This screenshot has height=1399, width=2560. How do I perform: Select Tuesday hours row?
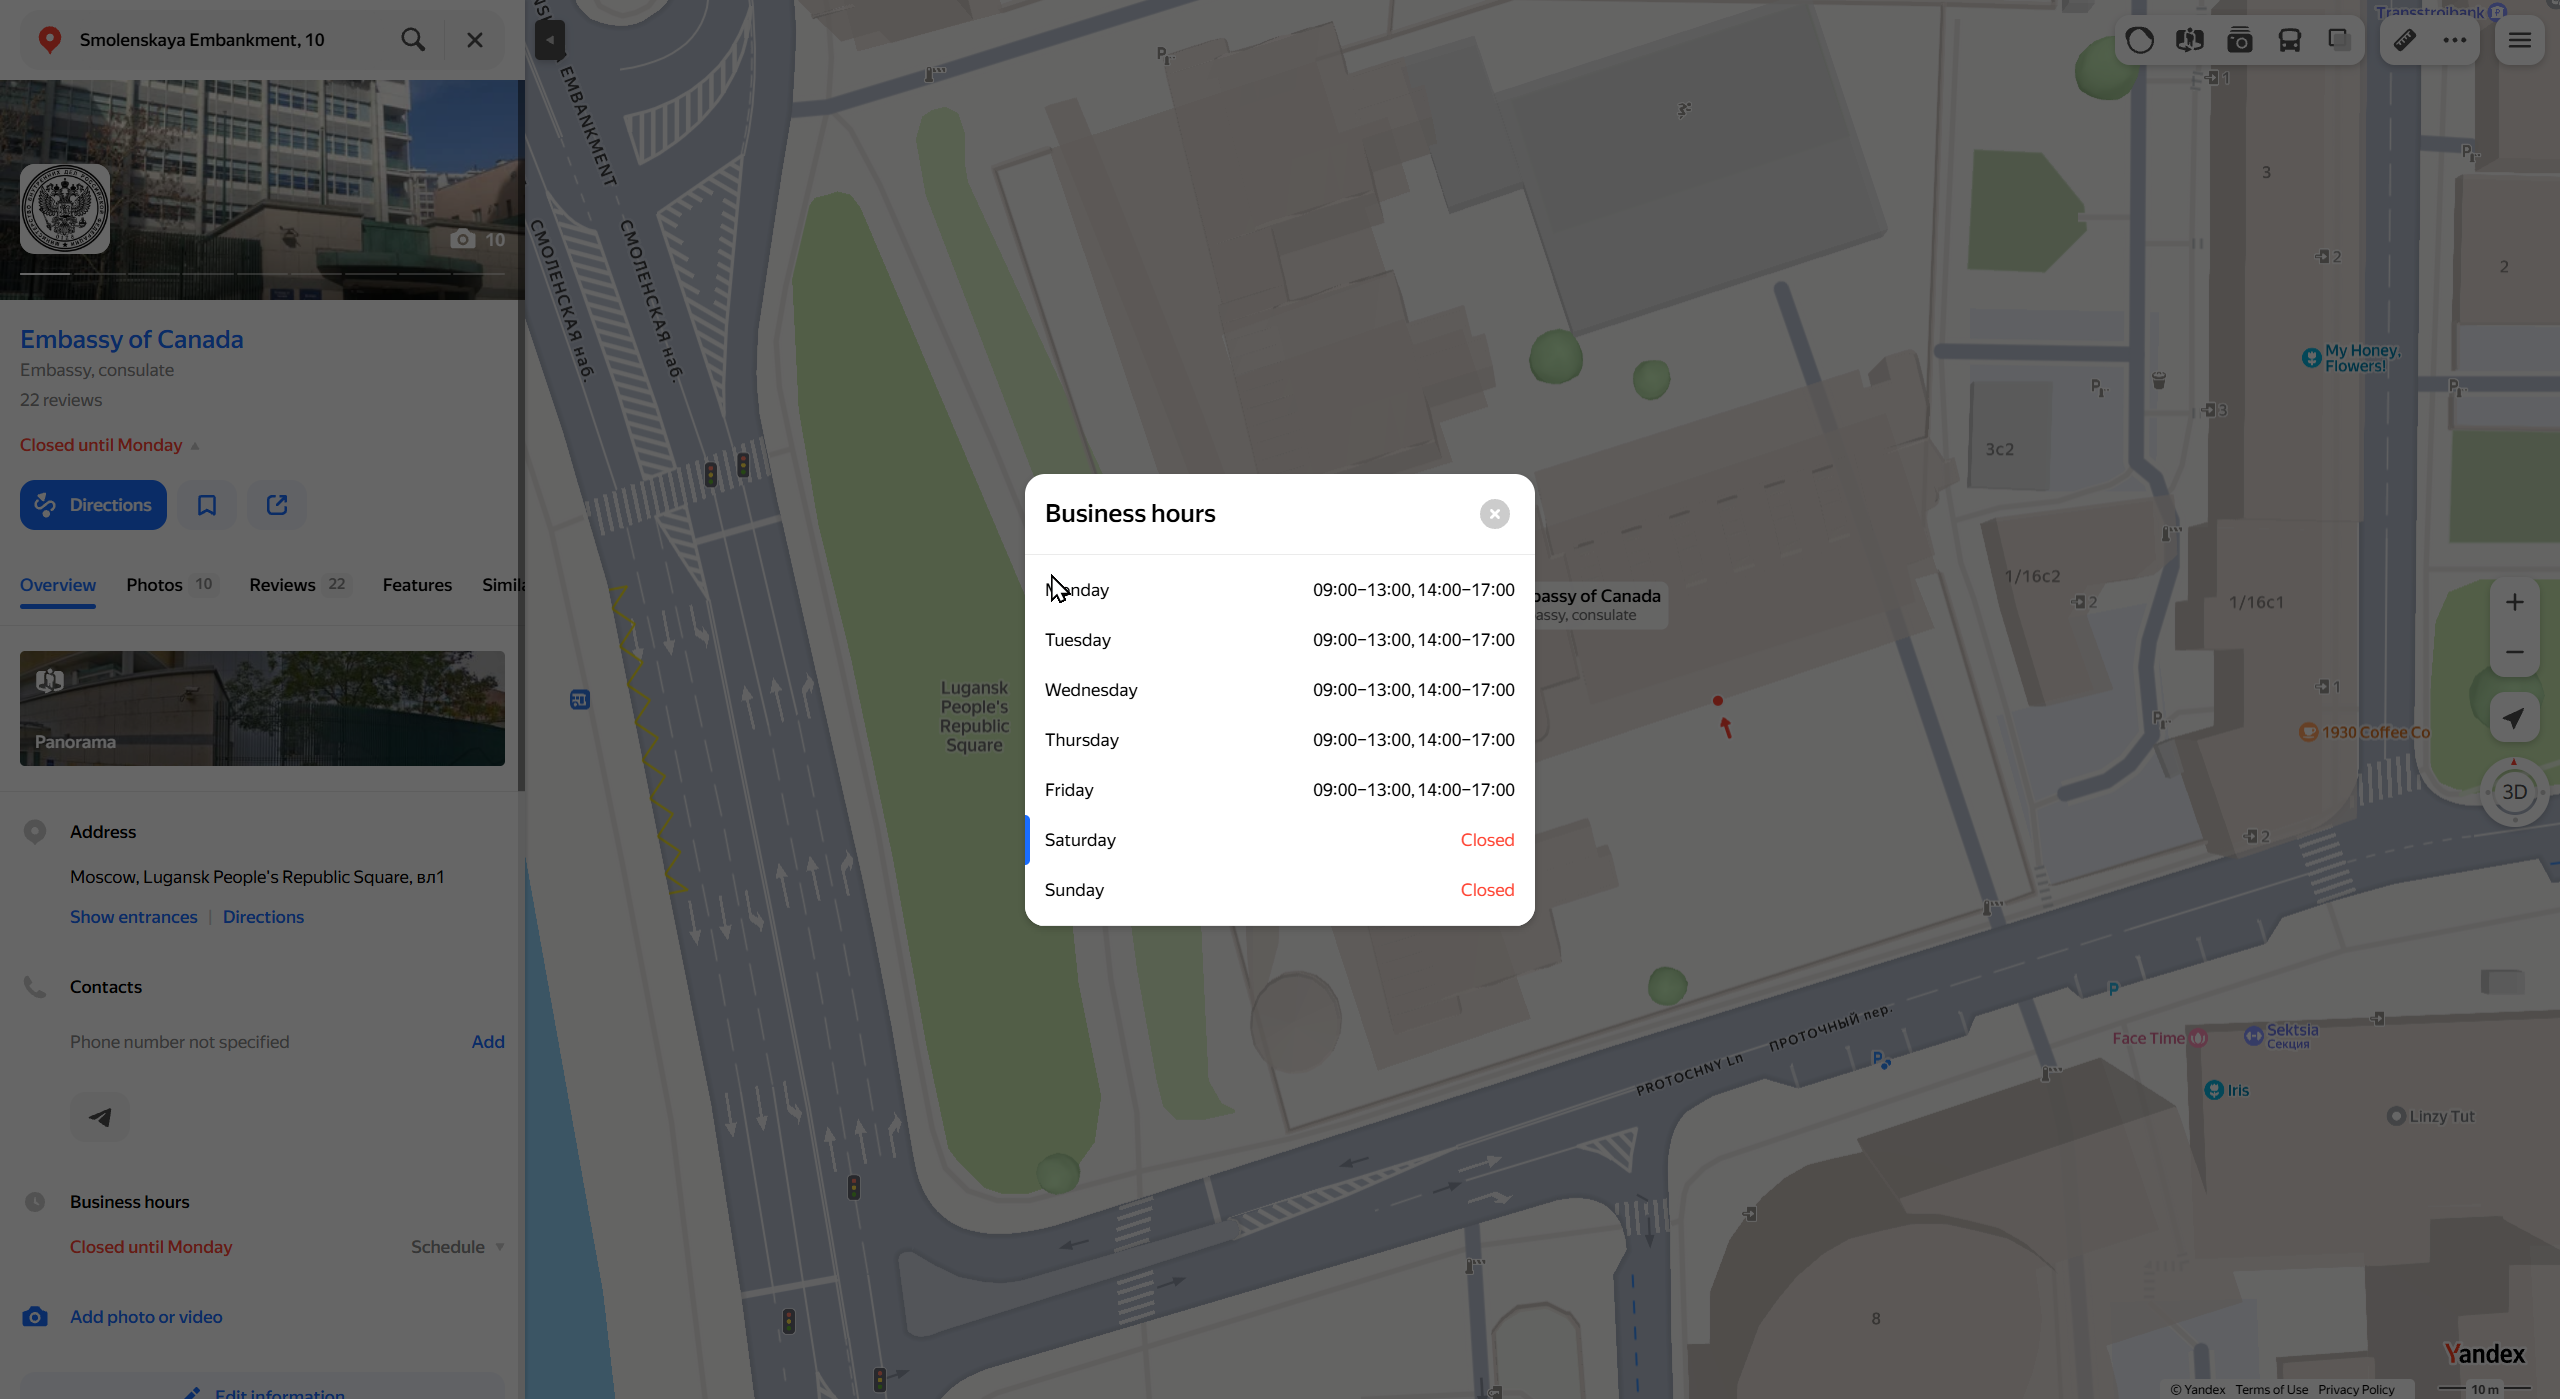(1280, 640)
